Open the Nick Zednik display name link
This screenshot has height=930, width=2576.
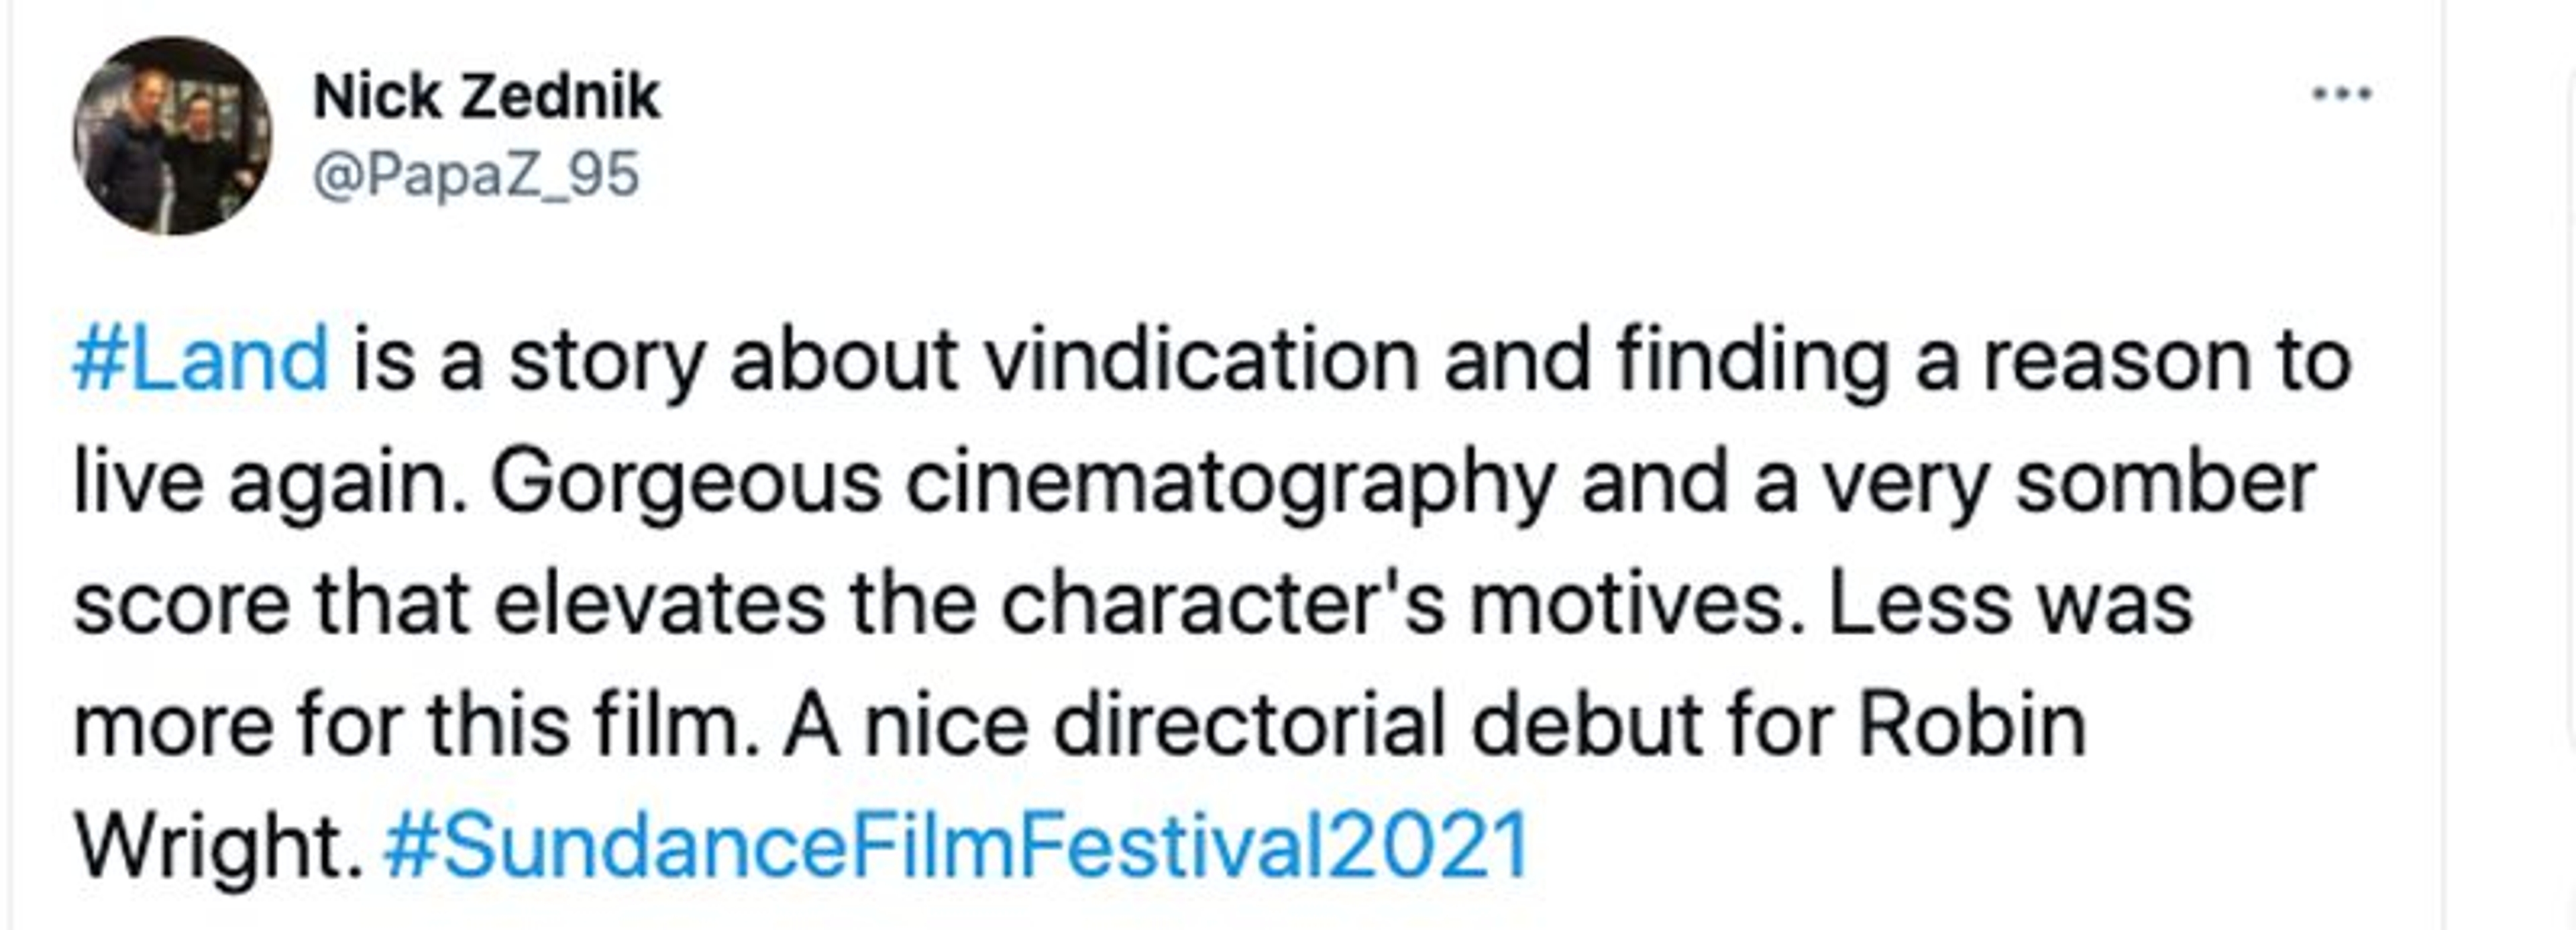click(x=486, y=97)
